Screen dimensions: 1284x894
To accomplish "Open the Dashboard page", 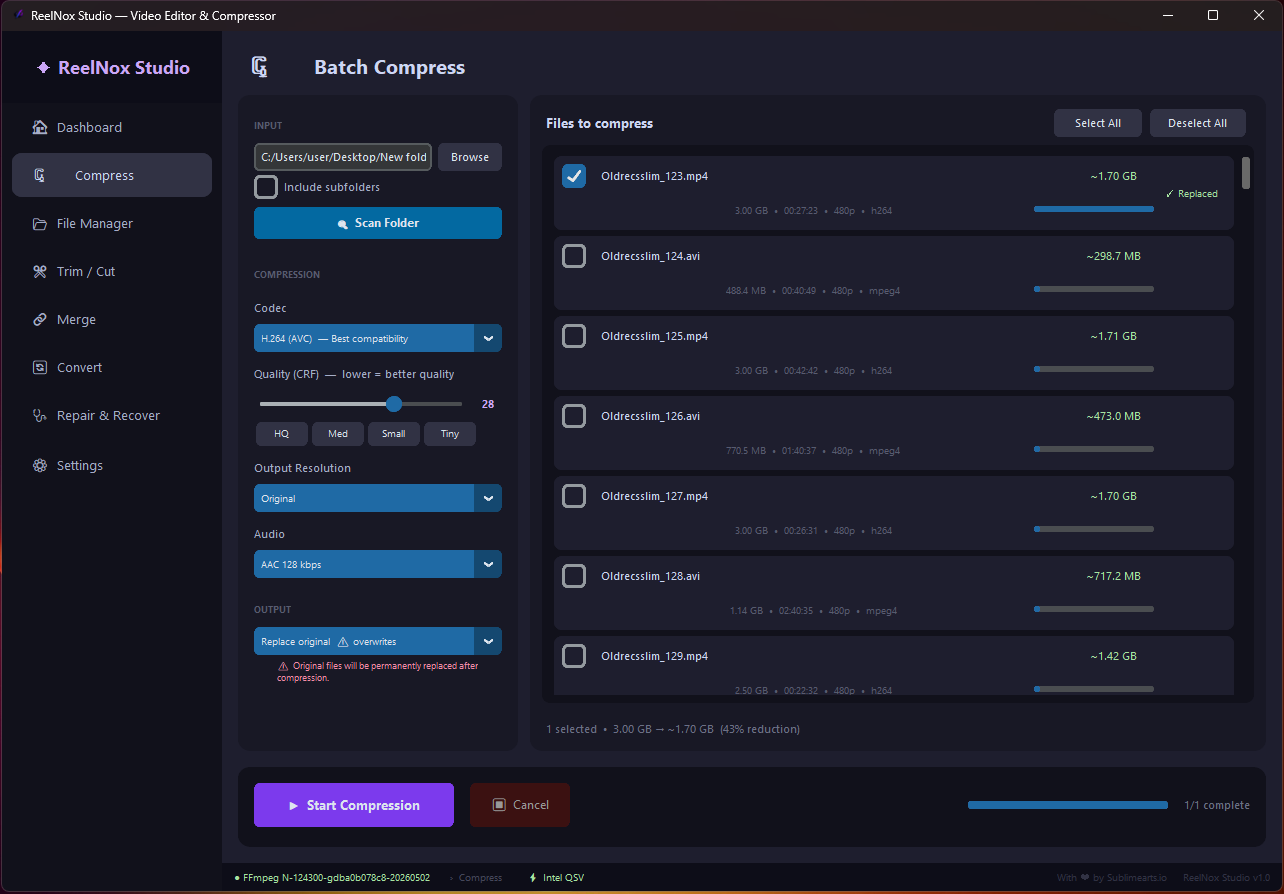I will pyautogui.click(x=112, y=127).
